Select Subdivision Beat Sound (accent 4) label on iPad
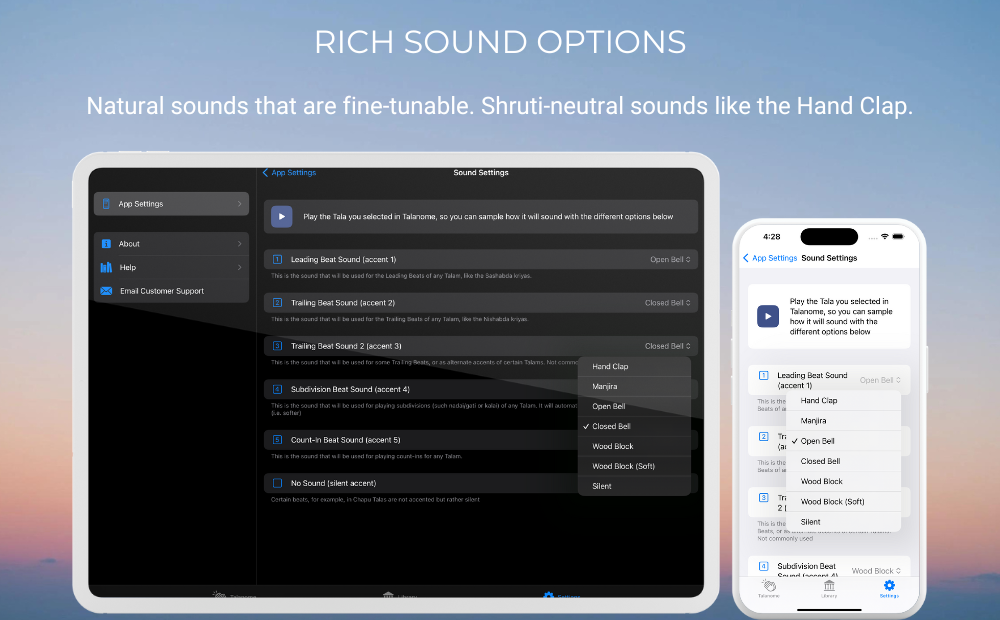The width and height of the screenshot is (1000, 620). click(x=350, y=389)
